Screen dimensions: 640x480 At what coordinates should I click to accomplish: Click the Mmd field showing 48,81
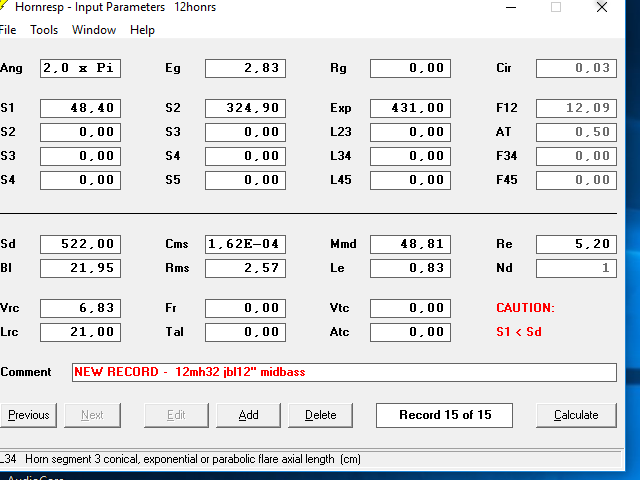(x=410, y=244)
